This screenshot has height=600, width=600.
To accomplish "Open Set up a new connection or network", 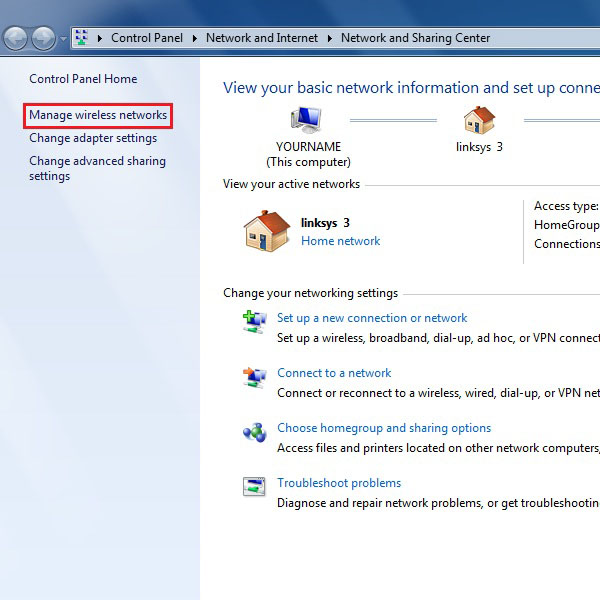I will [x=372, y=318].
